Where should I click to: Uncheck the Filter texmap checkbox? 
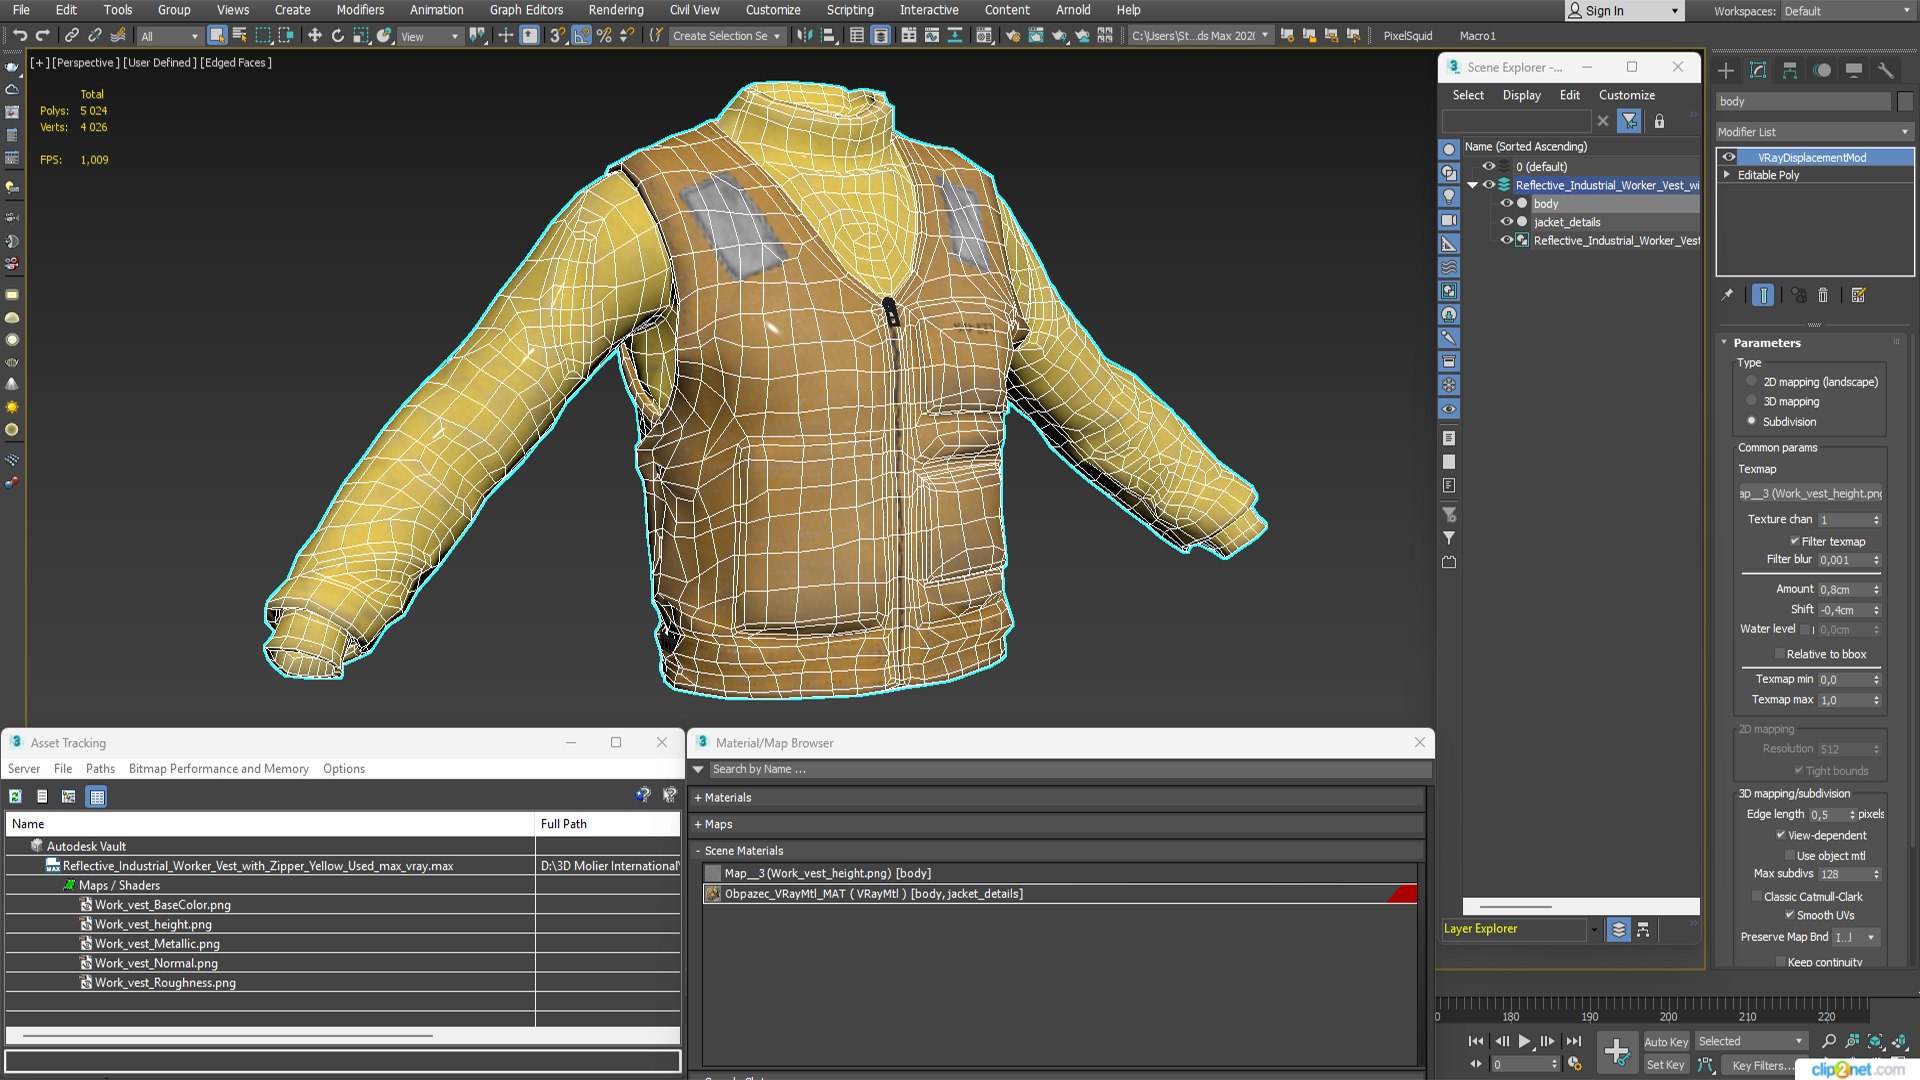(1794, 541)
